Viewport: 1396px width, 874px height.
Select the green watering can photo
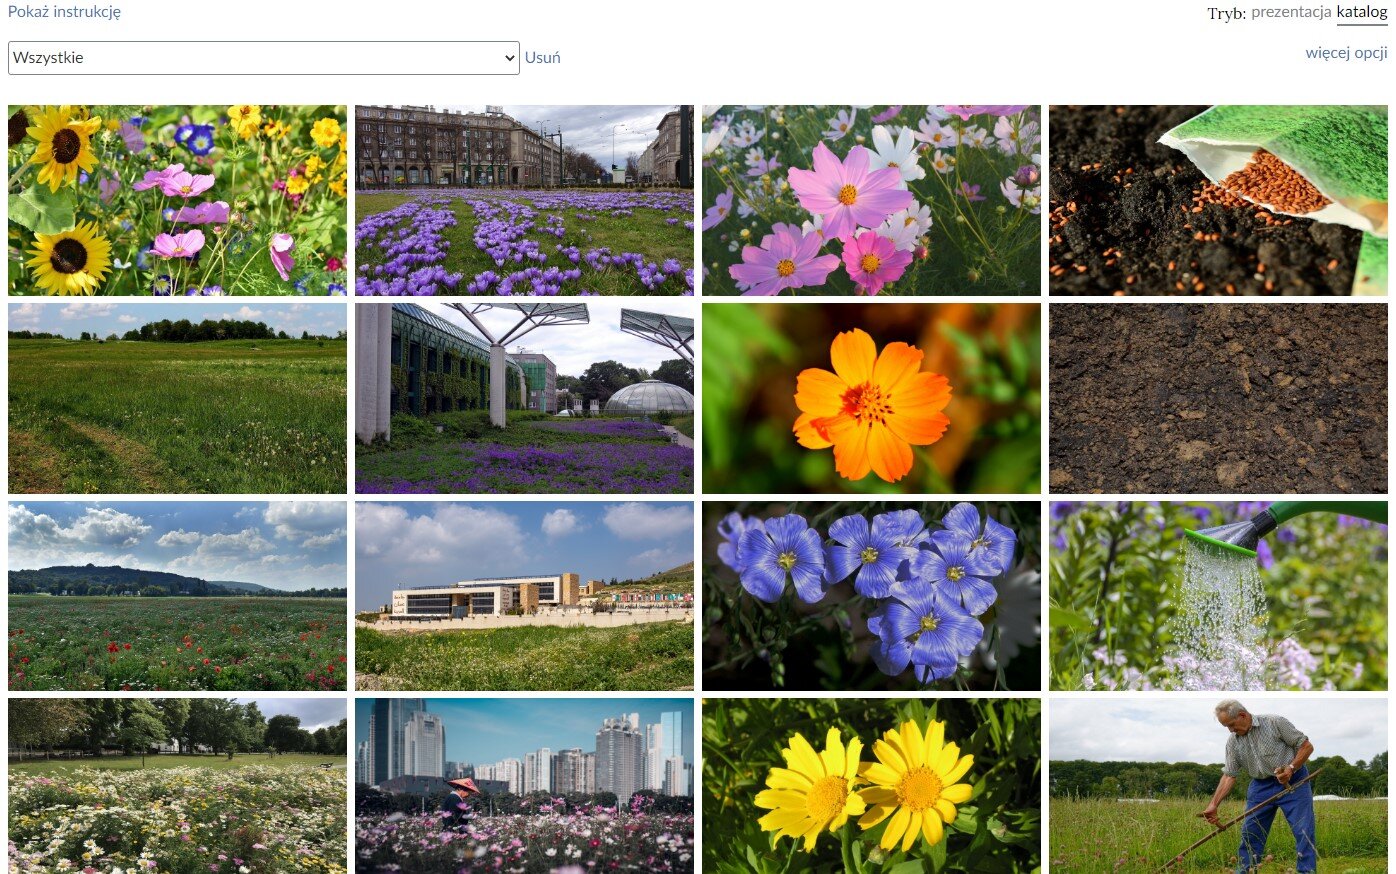[x=1218, y=596]
